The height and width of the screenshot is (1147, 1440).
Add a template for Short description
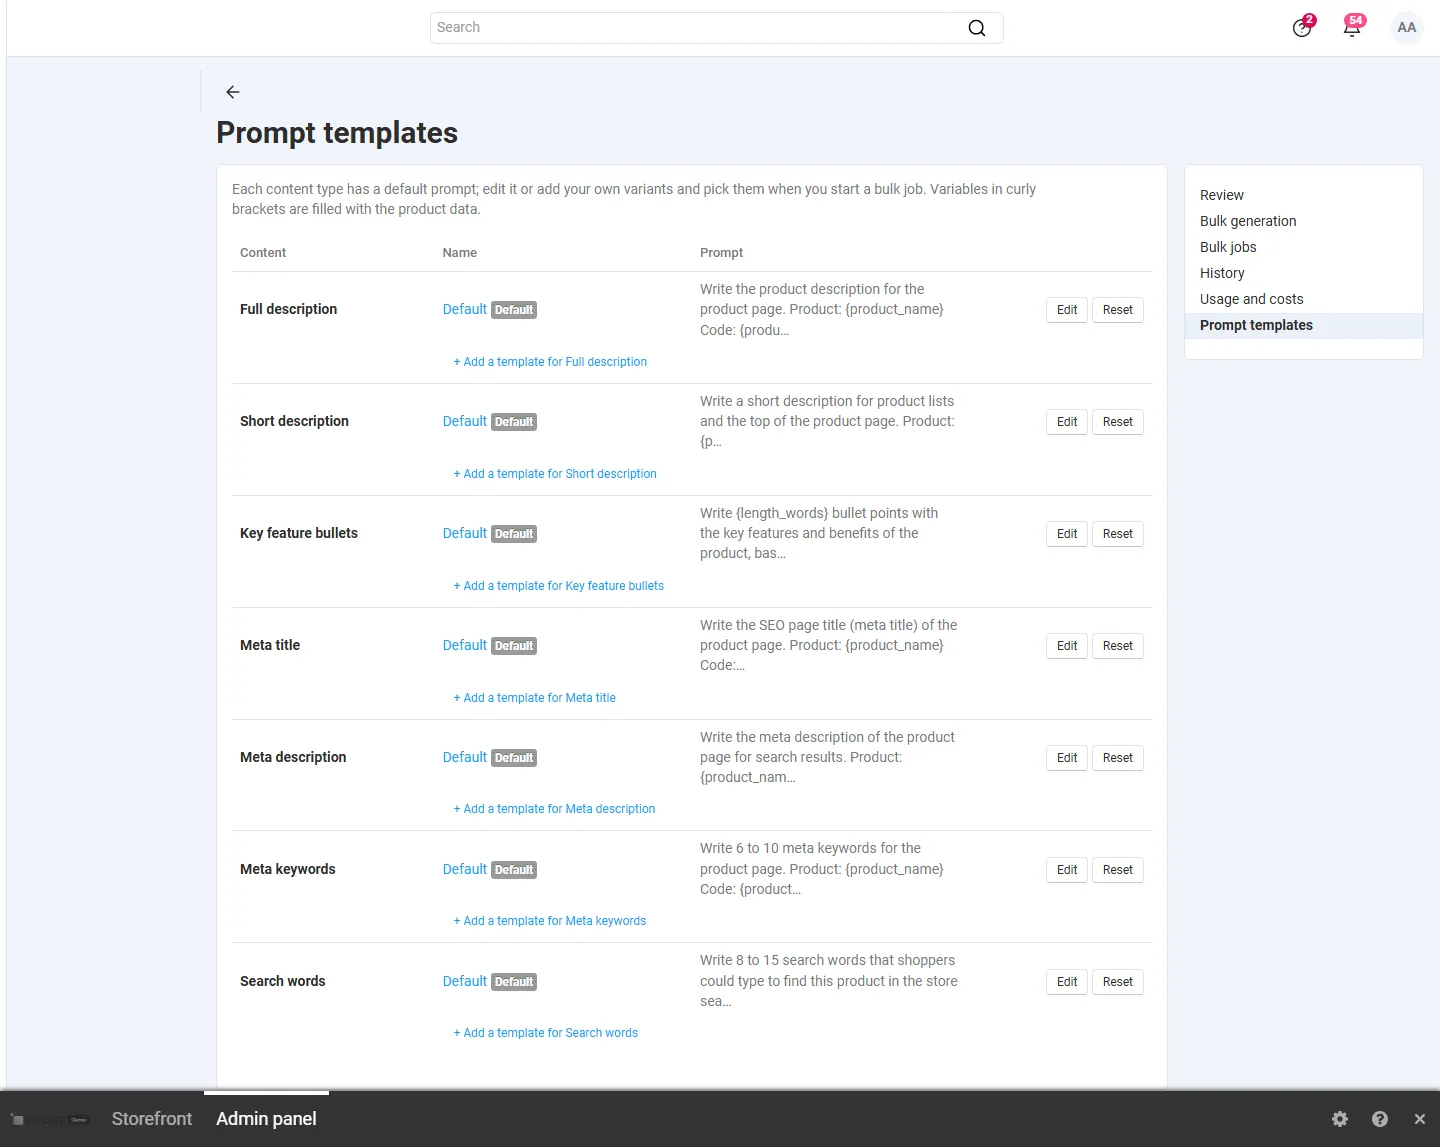(555, 474)
